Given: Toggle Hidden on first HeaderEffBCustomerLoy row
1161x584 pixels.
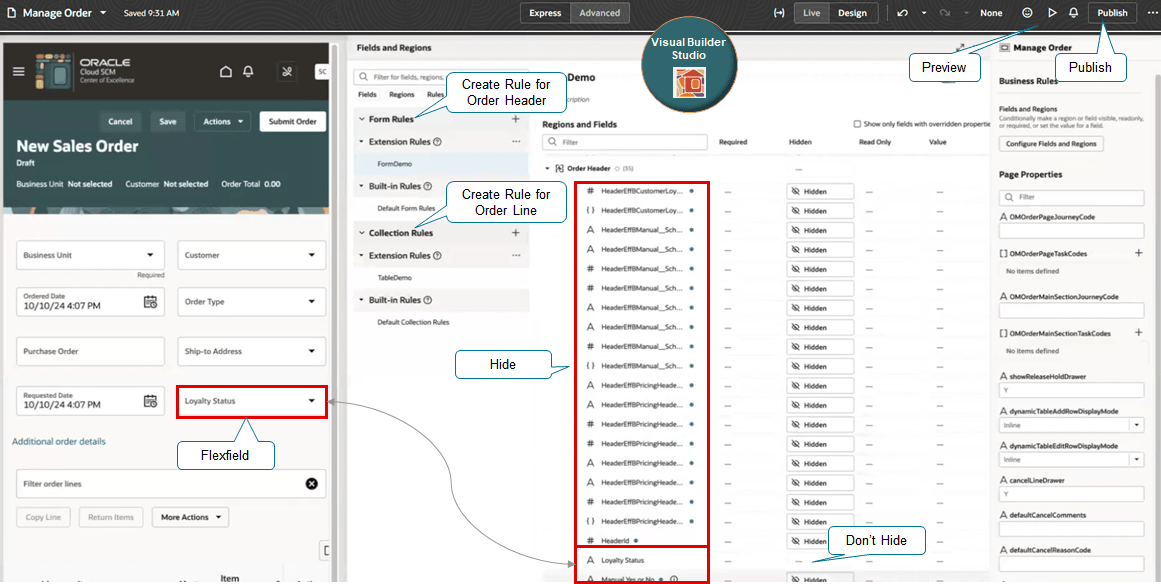Looking at the screenshot, I should [x=820, y=191].
